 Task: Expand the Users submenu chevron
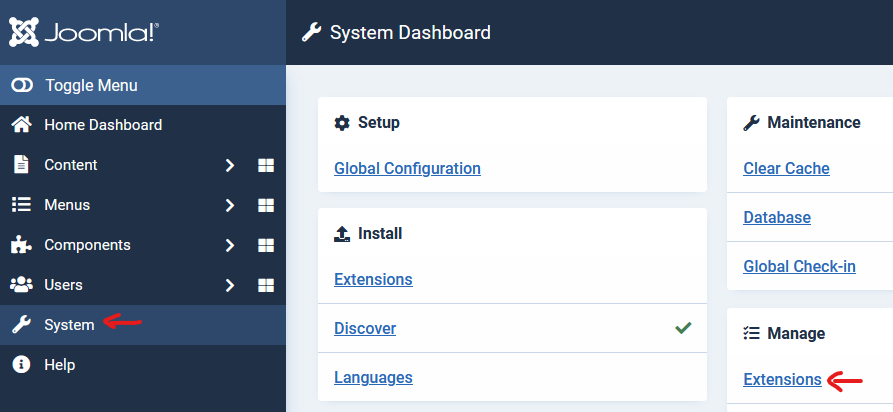click(x=230, y=285)
